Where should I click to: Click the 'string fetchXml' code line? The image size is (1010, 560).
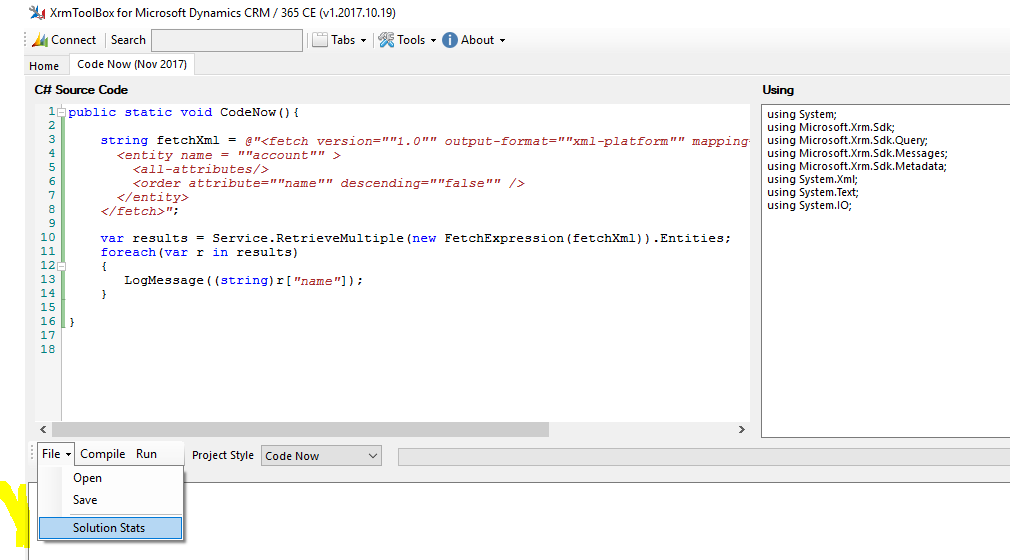(x=425, y=140)
